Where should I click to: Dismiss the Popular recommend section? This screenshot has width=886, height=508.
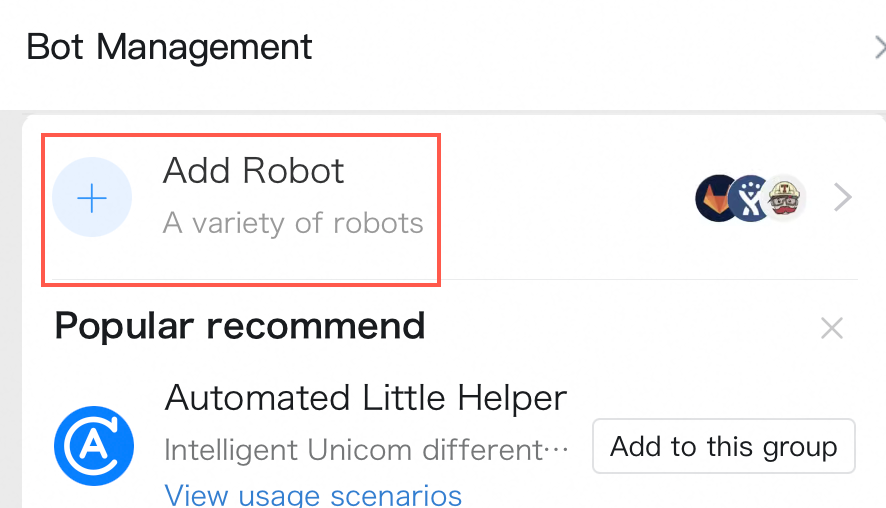point(832,327)
